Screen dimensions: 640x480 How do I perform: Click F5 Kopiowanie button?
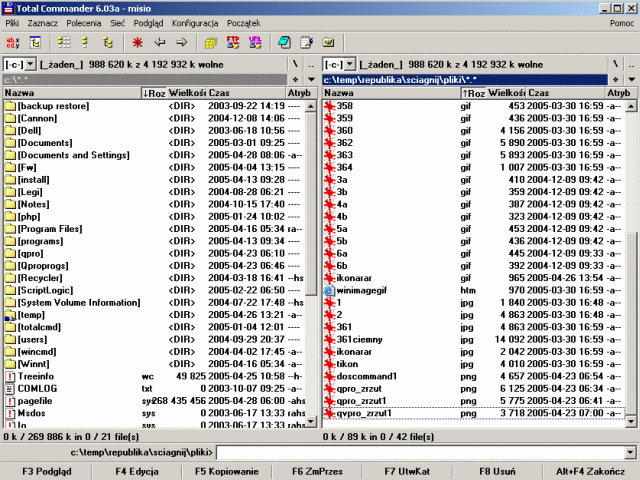(227, 471)
